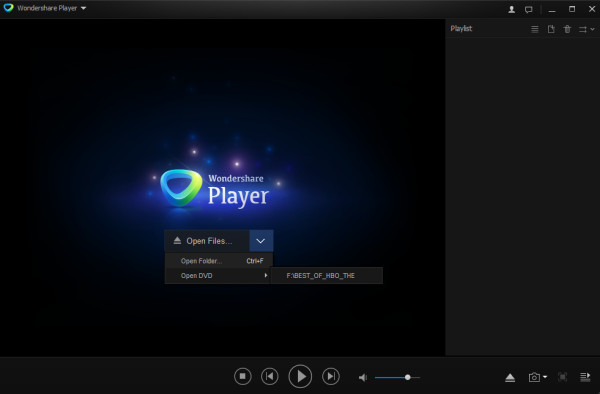Maximize the player window

point(572,9)
